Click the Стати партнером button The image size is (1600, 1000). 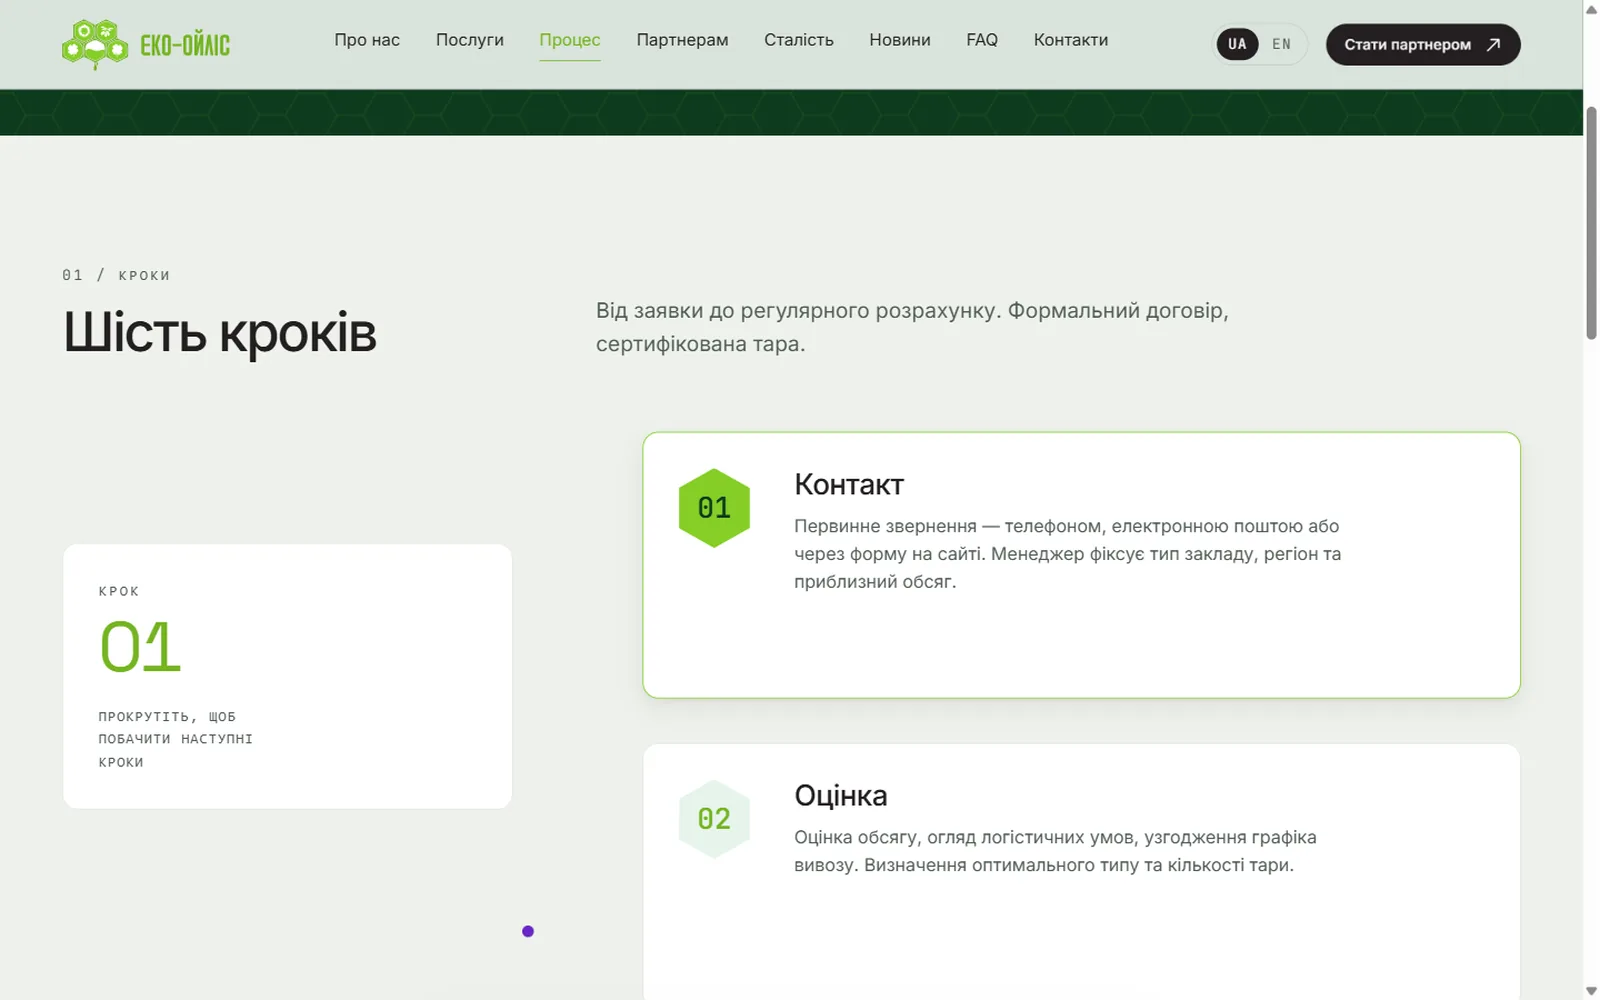[1423, 44]
